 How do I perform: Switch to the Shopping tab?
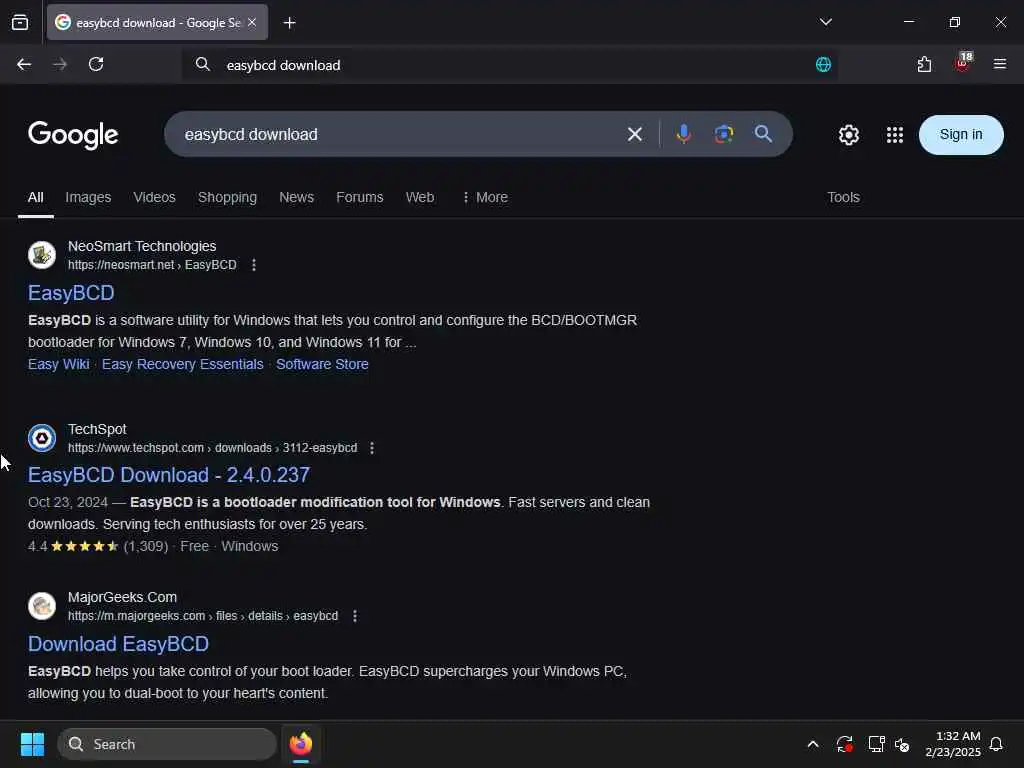coord(227,197)
